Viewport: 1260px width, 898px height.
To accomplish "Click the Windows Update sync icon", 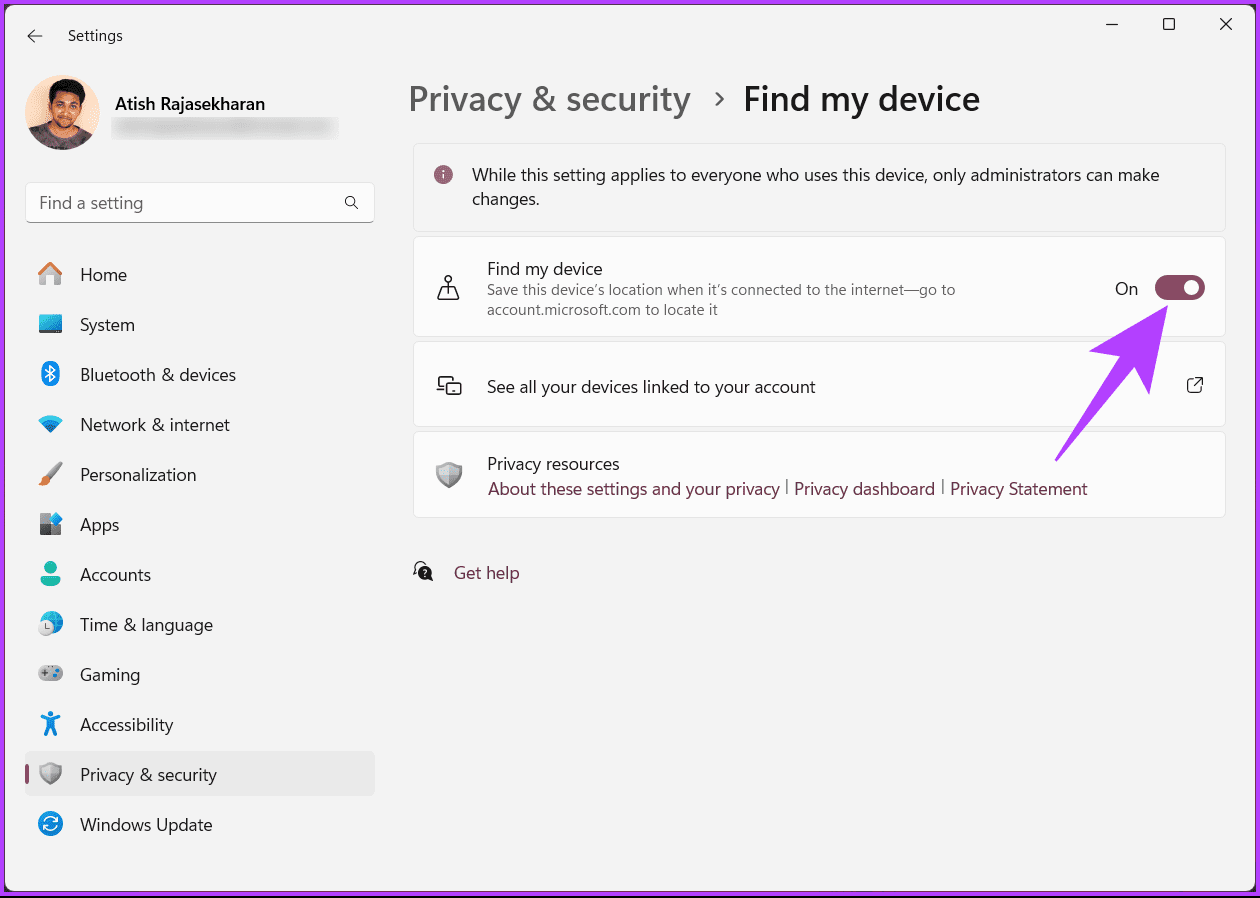I will 50,824.
